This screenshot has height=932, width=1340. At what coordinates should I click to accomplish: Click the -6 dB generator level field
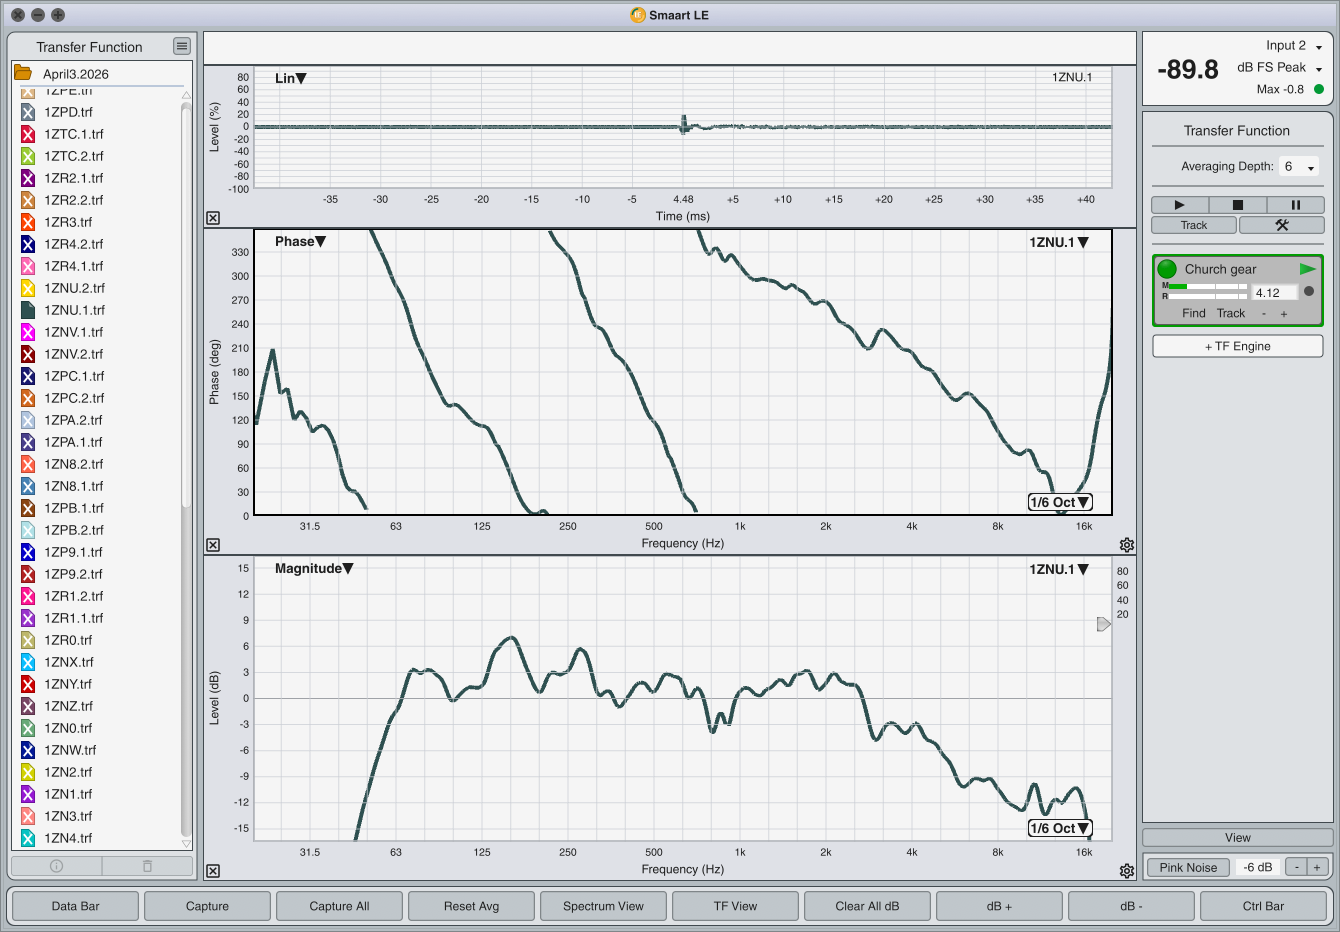1258,867
